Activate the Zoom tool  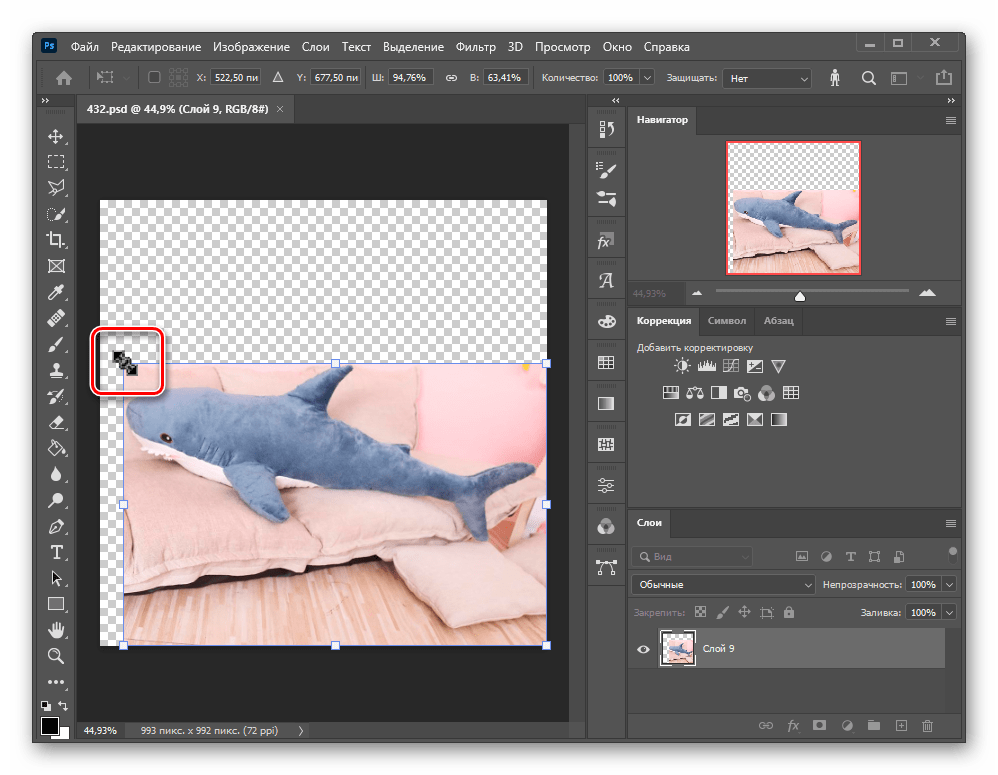tap(56, 656)
